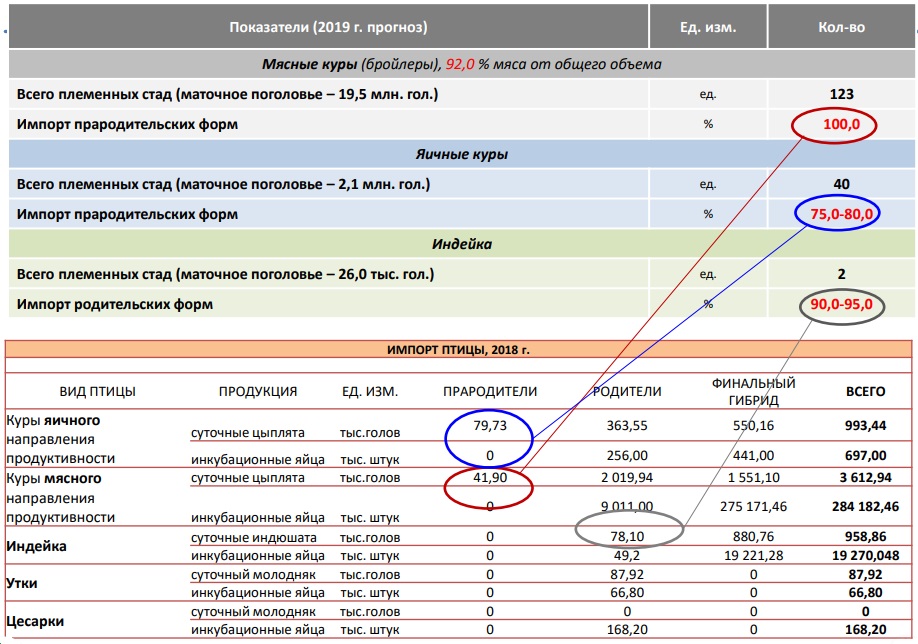Select the total '958,86'

[x=865, y=536]
